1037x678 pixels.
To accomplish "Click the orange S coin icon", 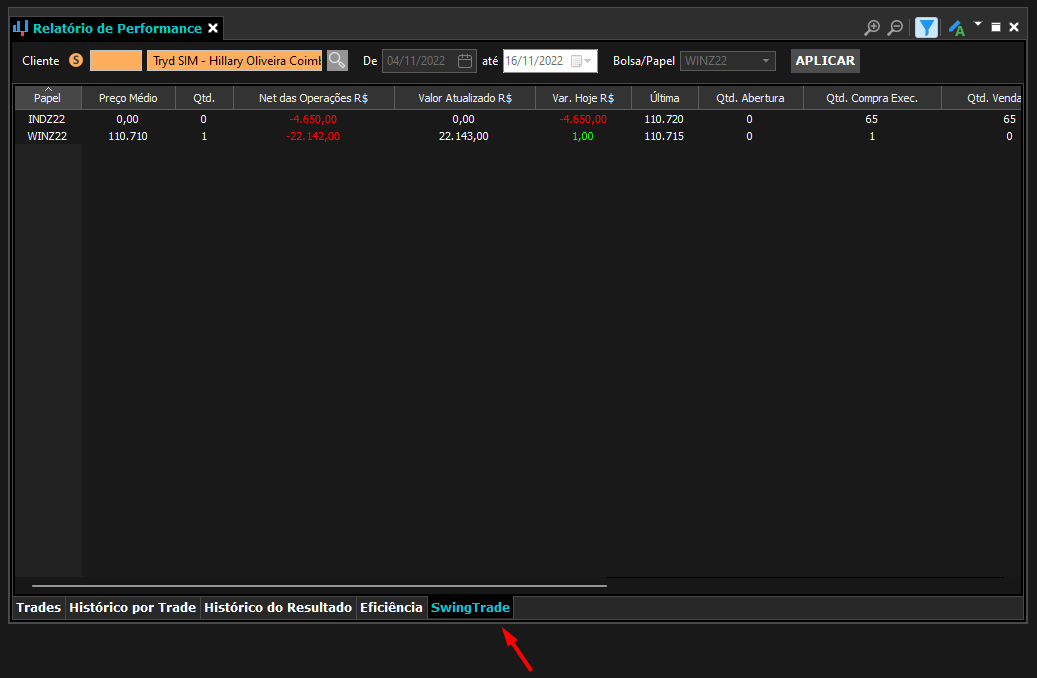I will coord(76,60).
